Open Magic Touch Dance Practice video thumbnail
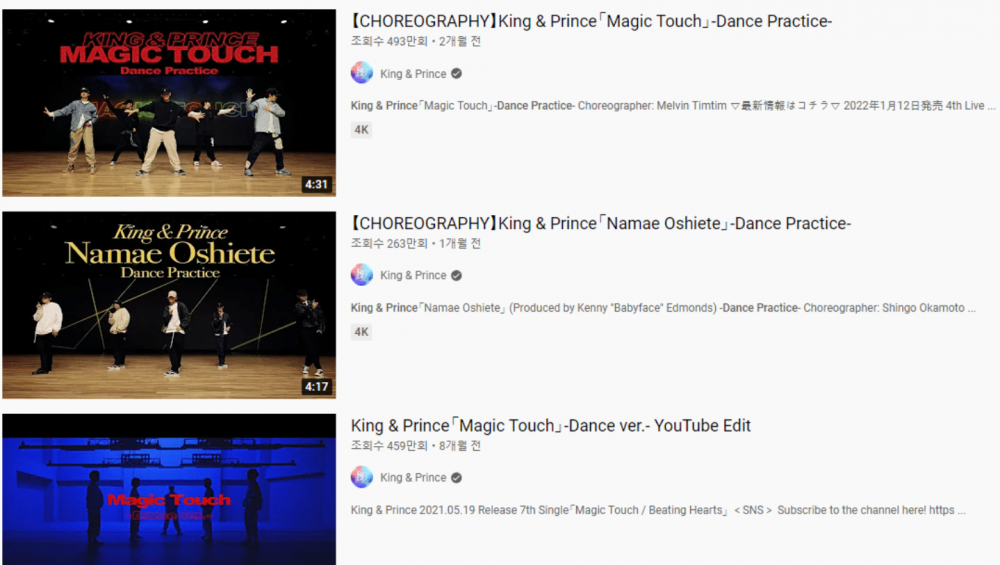 pyautogui.click(x=169, y=103)
